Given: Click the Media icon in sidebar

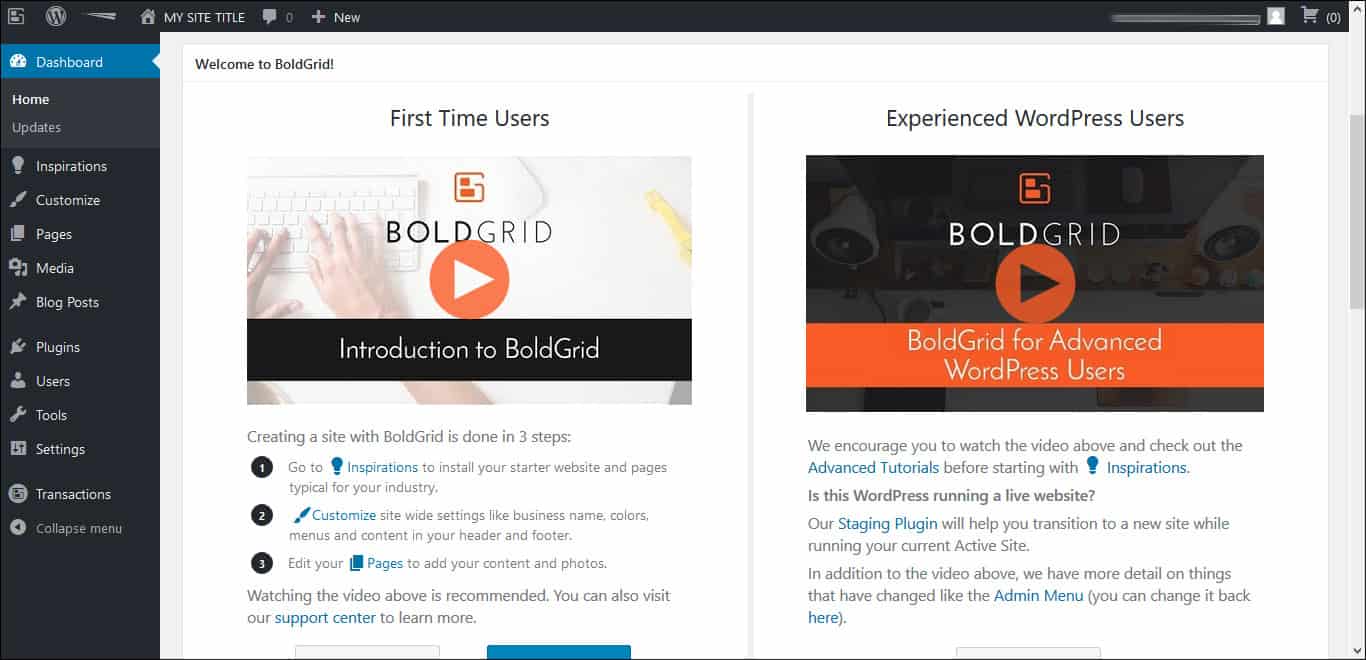Looking at the screenshot, I should pos(18,268).
